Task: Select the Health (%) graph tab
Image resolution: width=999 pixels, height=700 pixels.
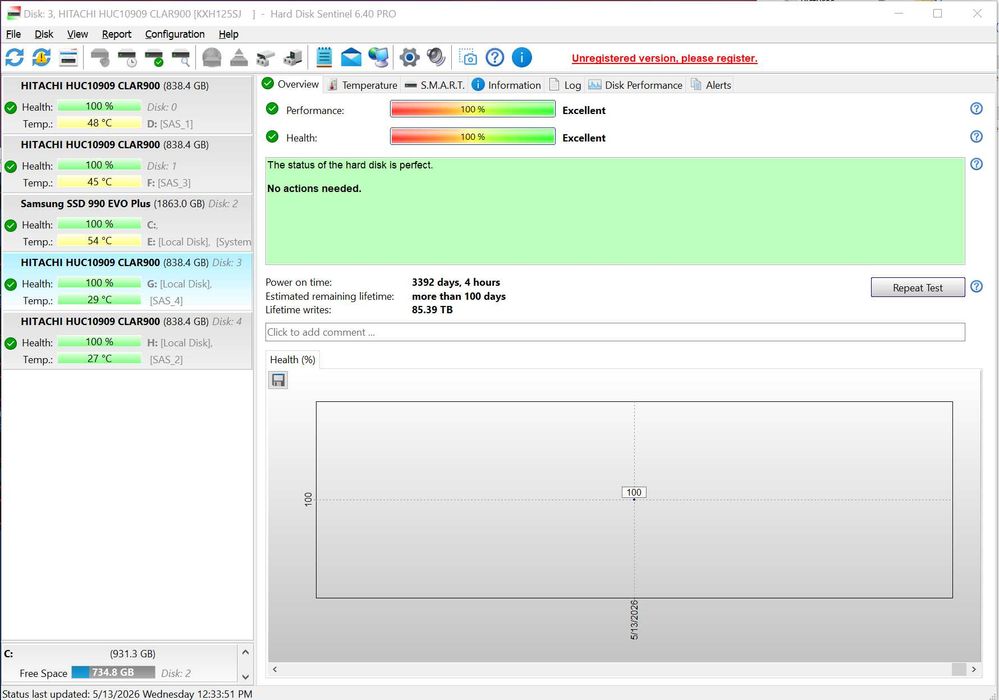Action: click(292, 360)
